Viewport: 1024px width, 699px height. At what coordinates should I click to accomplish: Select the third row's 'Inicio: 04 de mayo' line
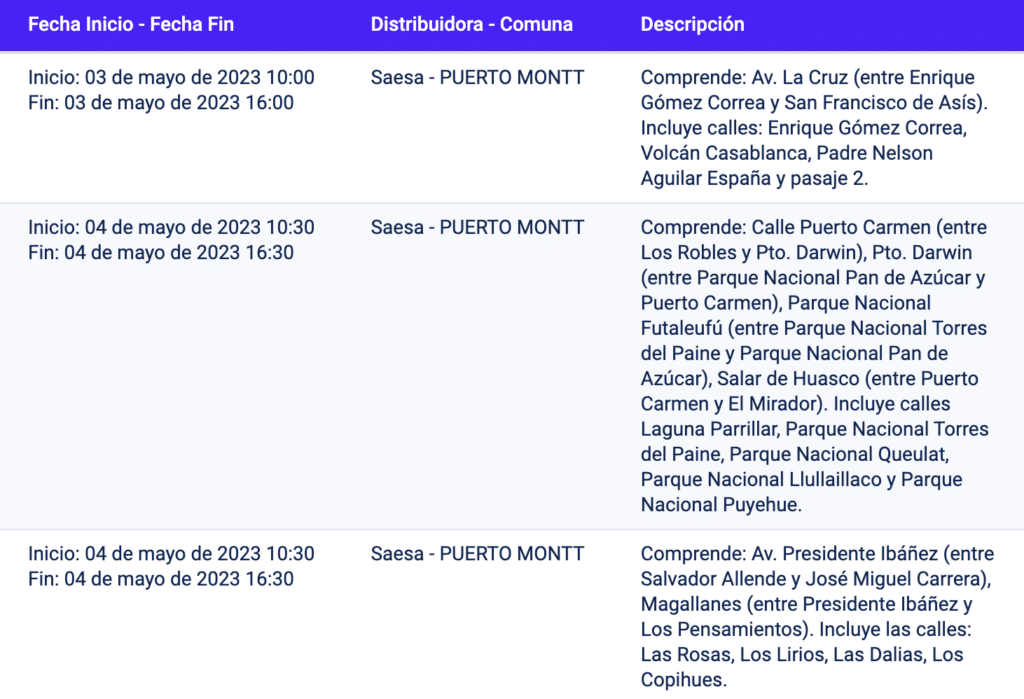[171, 554]
